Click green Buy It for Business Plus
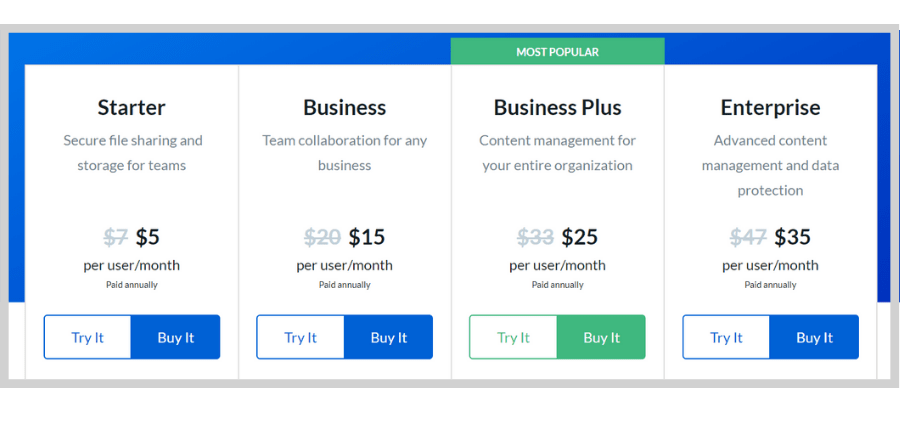Image resolution: width=900 pixels, height=441 pixels. point(602,337)
